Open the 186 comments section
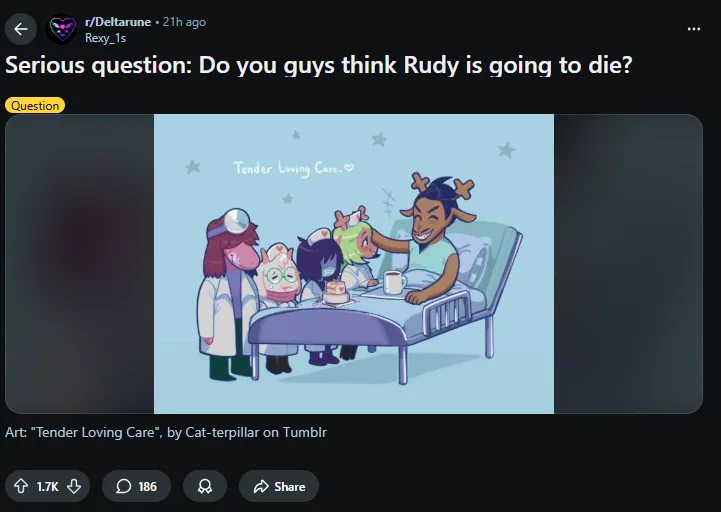Viewport: 721px width, 512px height. tap(136, 486)
